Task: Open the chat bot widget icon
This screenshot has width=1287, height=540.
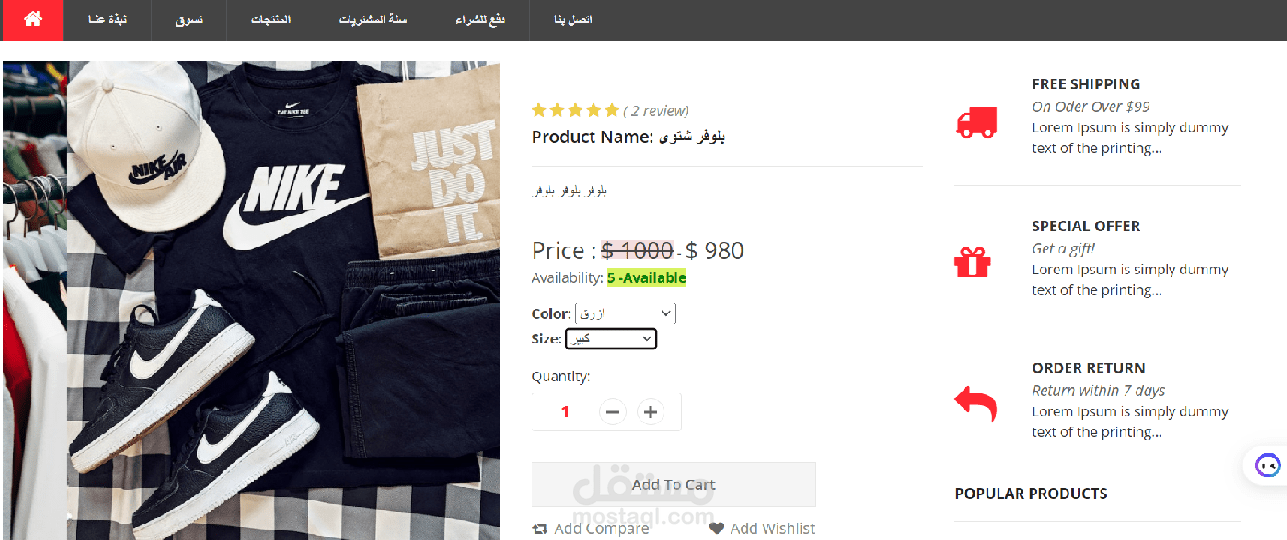Action: pos(1267,465)
